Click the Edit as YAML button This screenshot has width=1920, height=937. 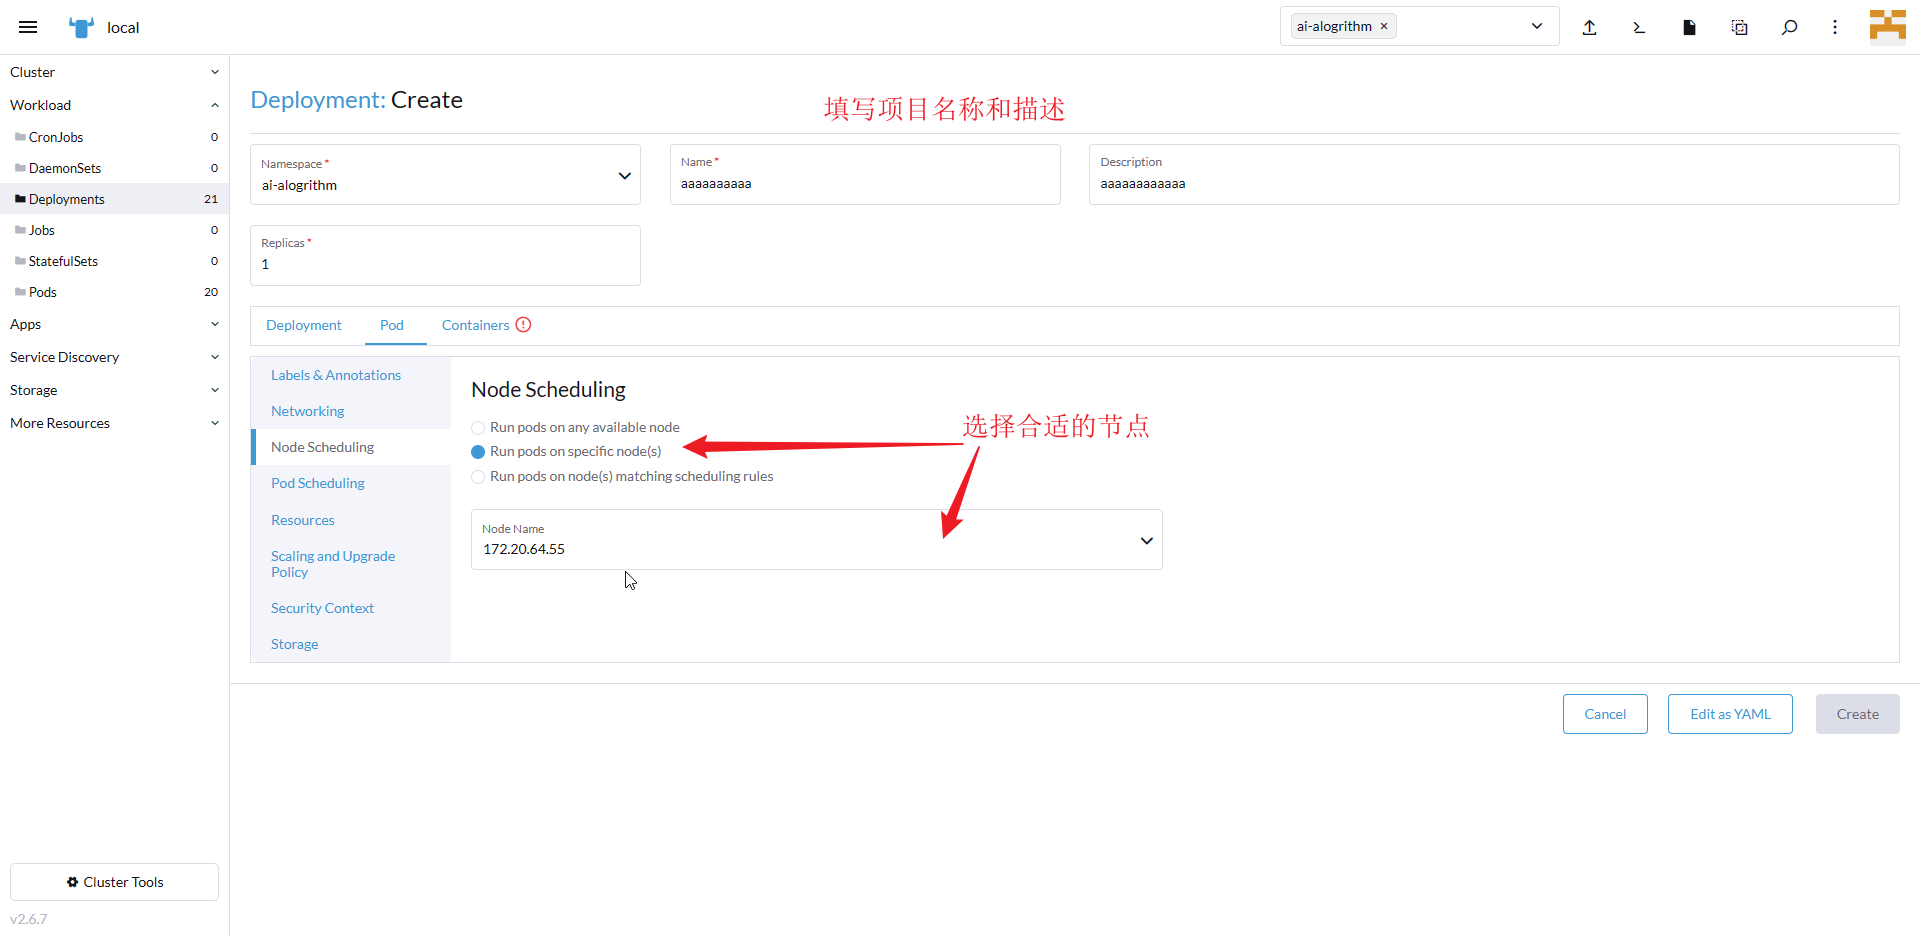[1730, 714]
